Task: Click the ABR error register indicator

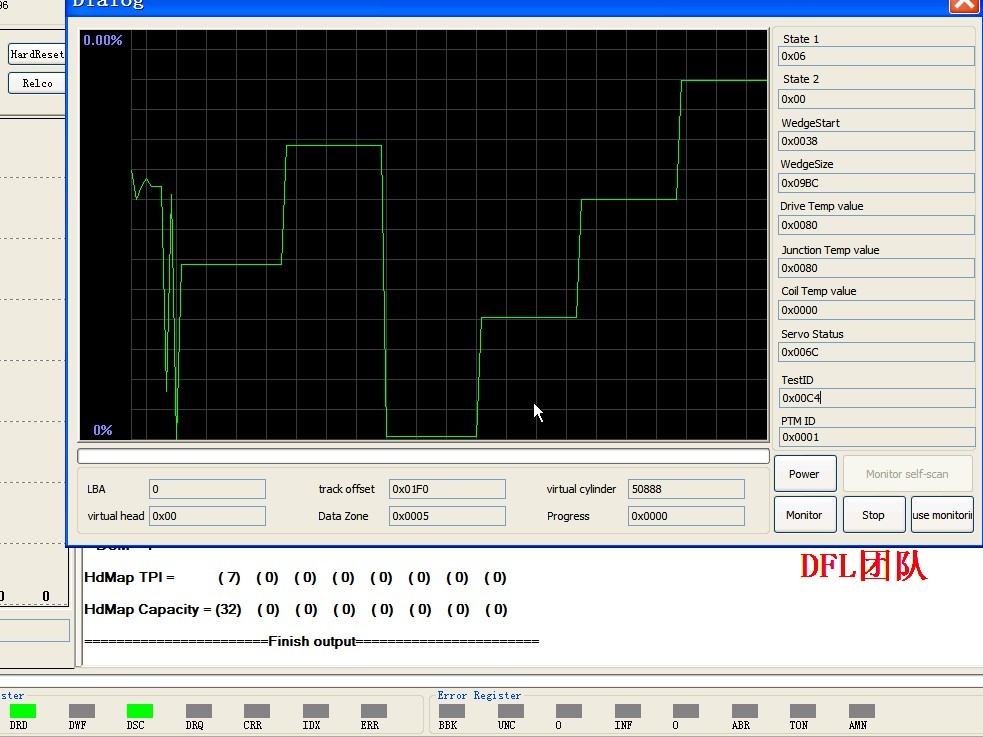Action: (x=744, y=711)
